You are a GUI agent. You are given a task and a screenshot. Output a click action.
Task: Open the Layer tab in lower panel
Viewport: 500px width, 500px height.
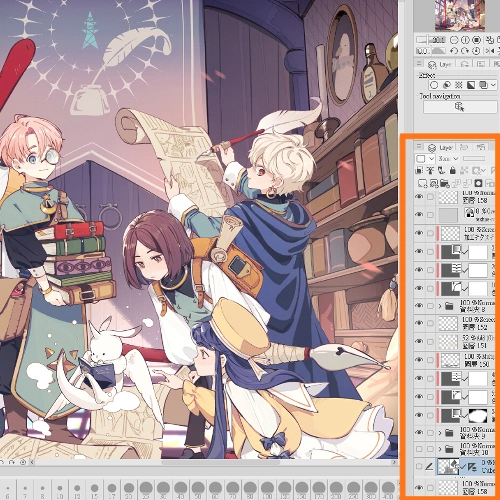(441, 147)
